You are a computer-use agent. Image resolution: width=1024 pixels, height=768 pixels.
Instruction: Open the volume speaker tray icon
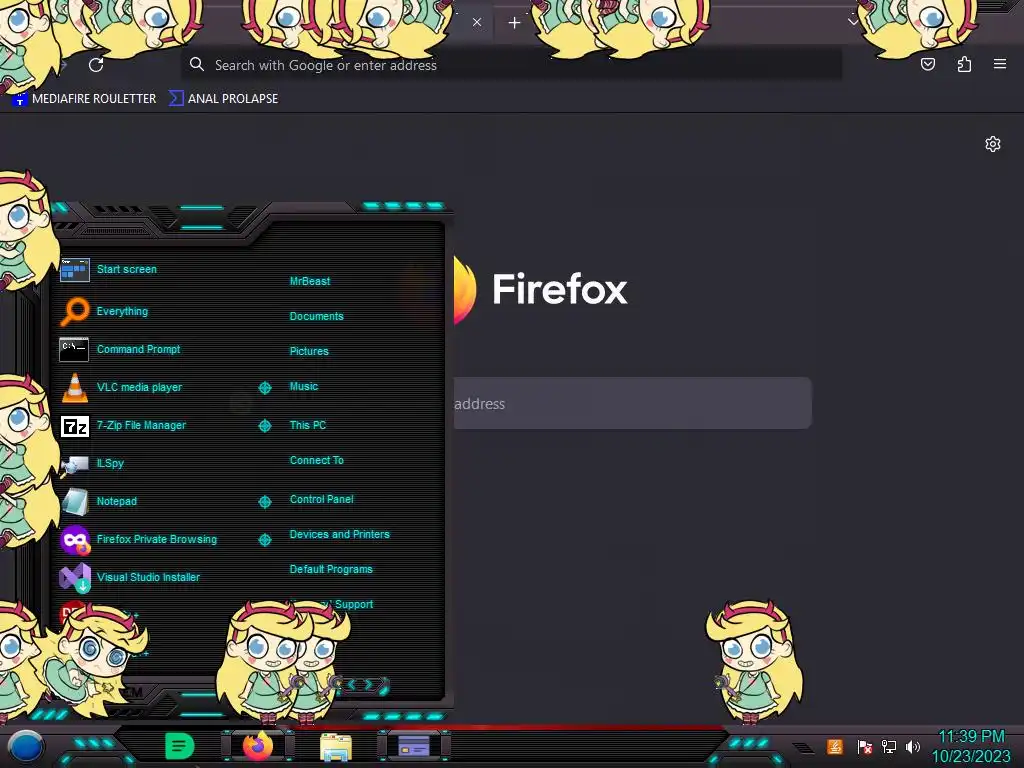pyautogui.click(x=912, y=746)
